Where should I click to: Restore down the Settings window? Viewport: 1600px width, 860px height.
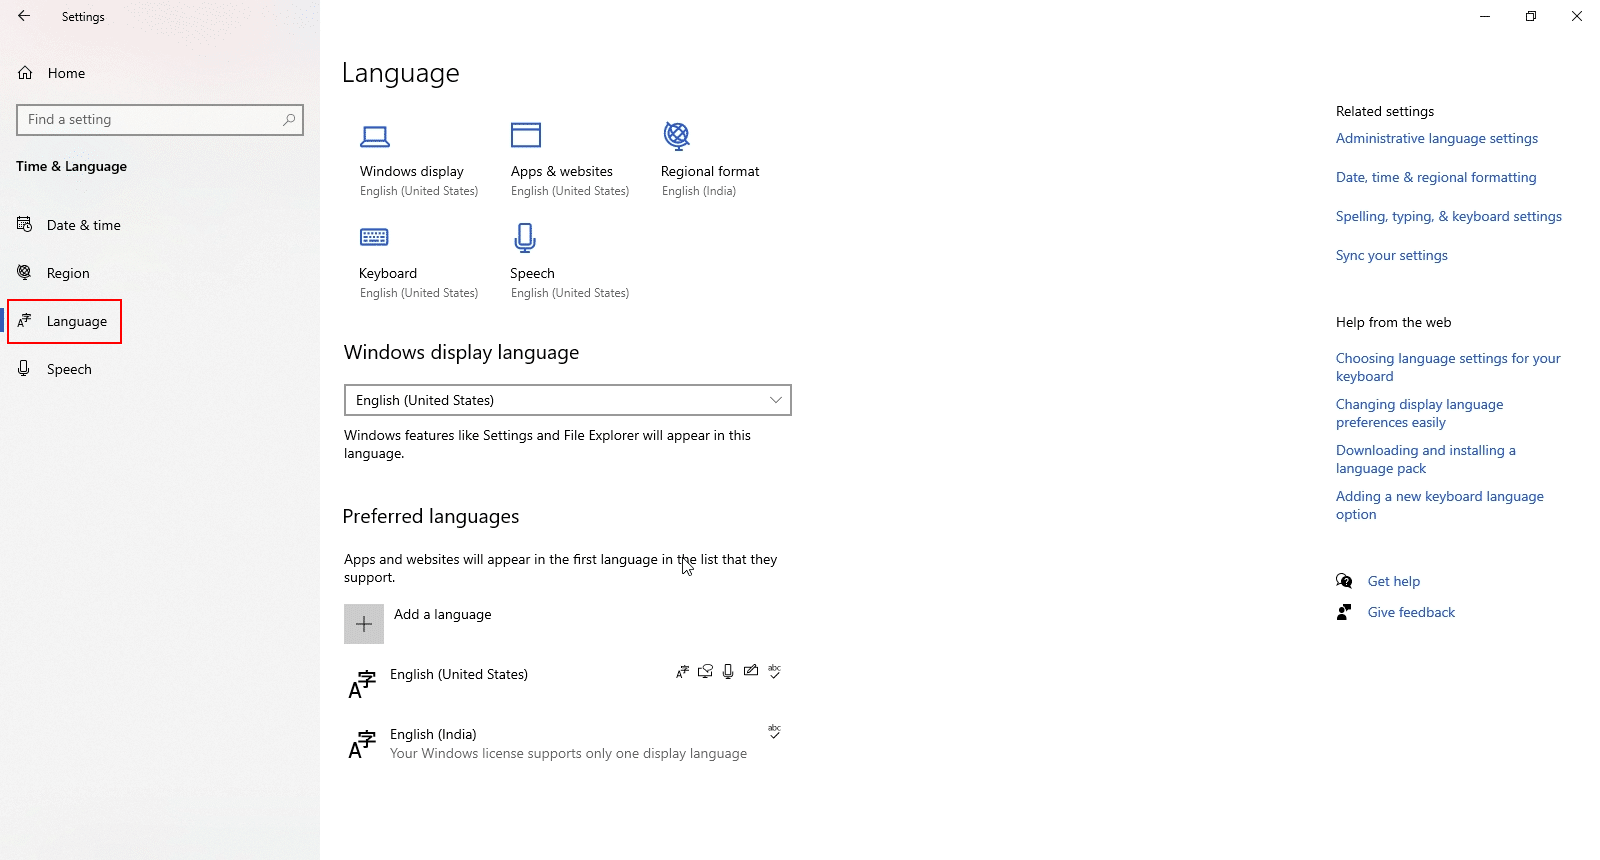[1531, 16]
